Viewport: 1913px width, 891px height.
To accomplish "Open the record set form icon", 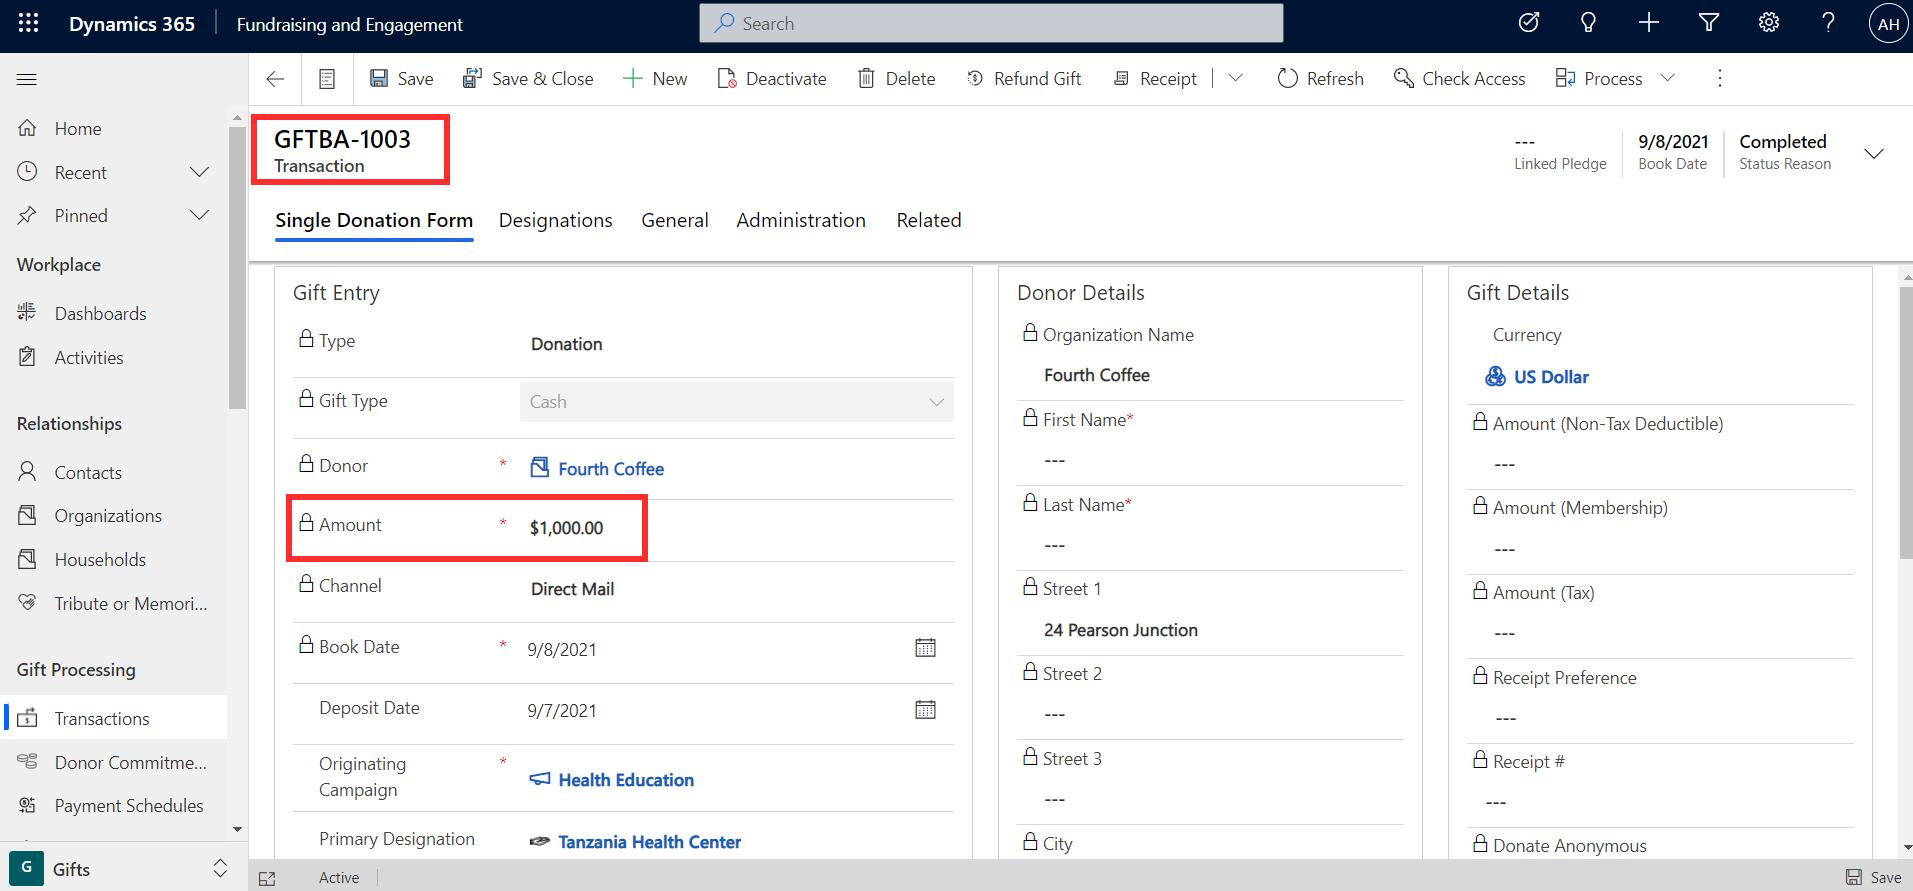I will (327, 79).
